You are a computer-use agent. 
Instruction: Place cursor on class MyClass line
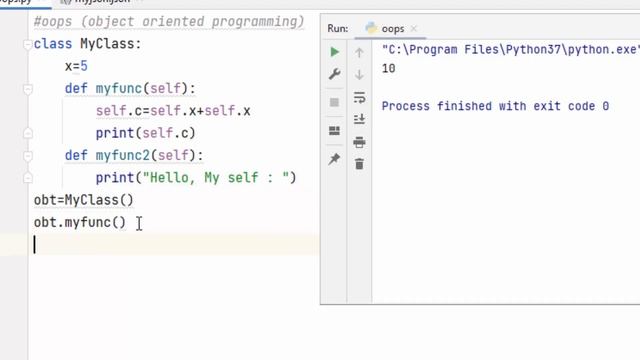(87, 44)
